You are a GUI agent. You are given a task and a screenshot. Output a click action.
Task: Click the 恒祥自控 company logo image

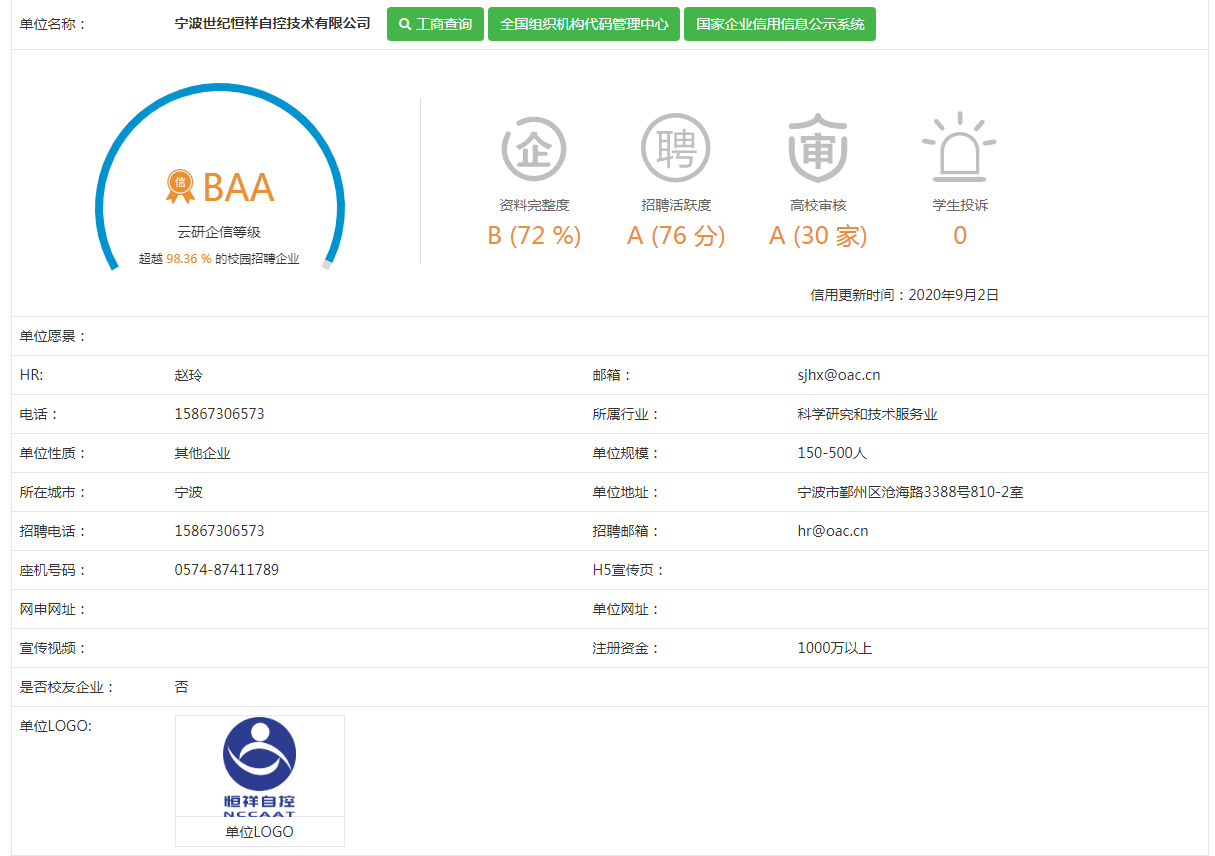pyautogui.click(x=259, y=765)
